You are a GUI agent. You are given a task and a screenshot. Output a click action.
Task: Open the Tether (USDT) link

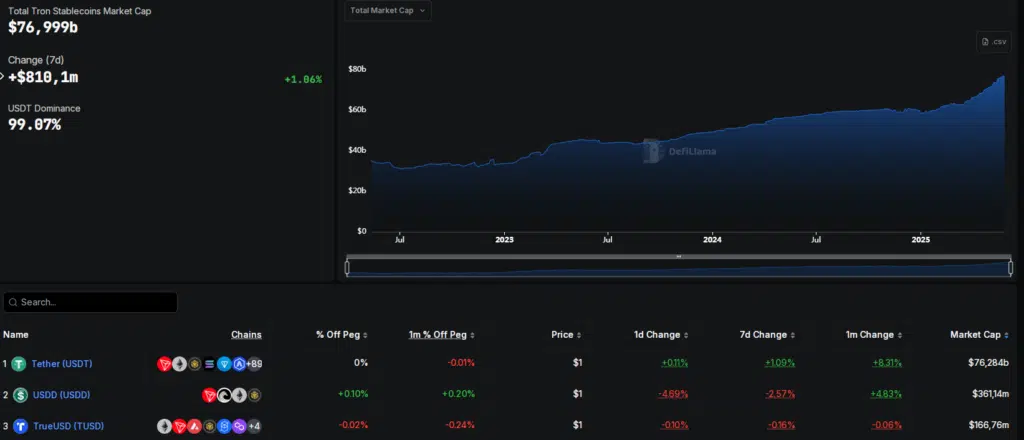pyautogui.click(x=61, y=364)
